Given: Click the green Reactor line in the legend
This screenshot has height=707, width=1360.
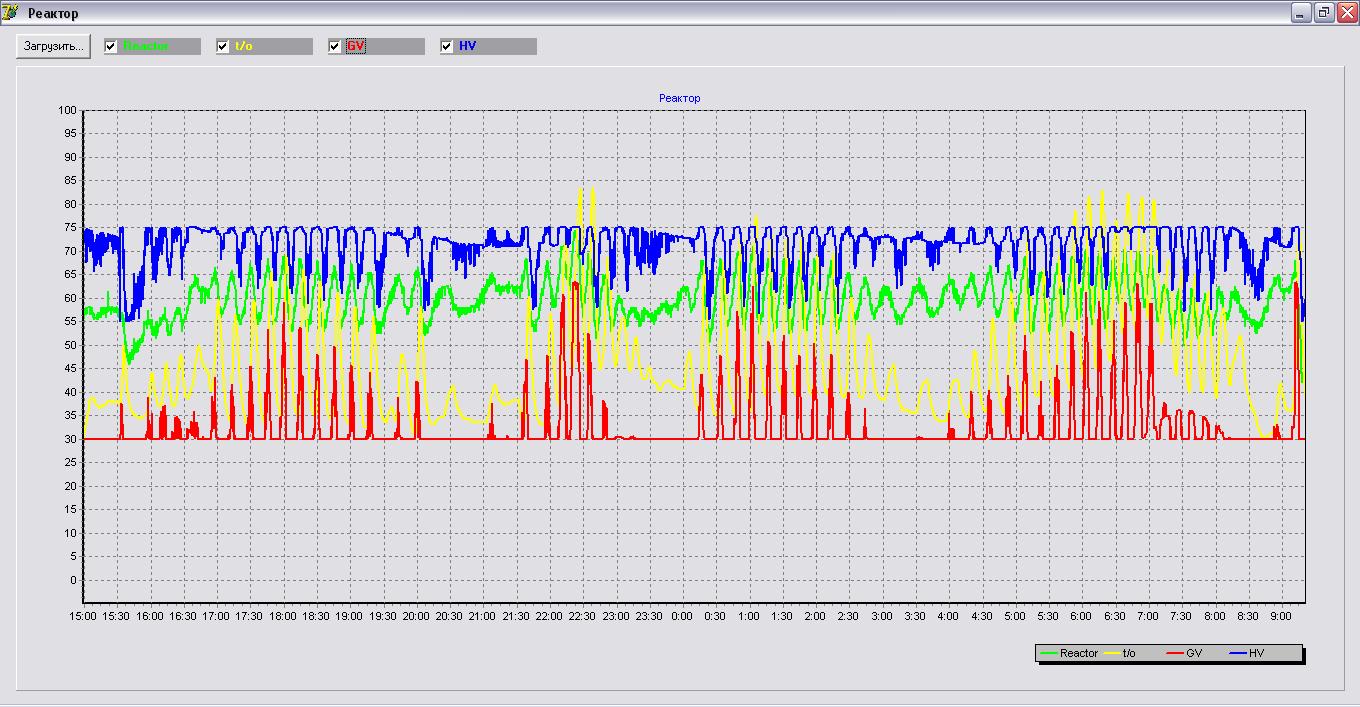Looking at the screenshot, I should (x=1049, y=653).
